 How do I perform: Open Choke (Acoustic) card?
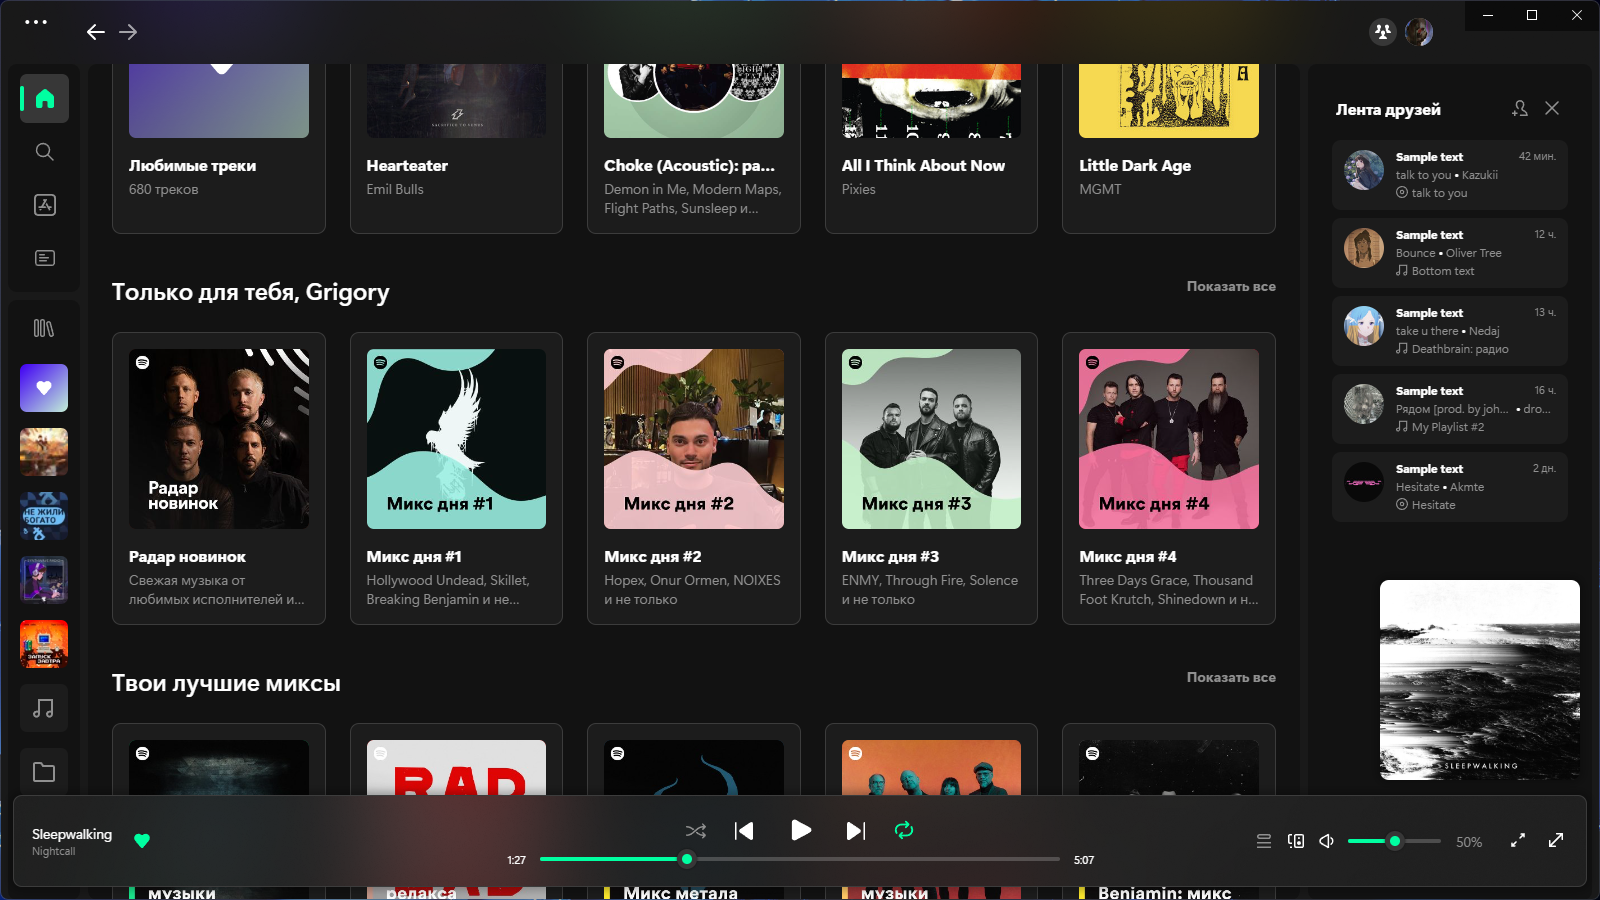[x=694, y=148]
